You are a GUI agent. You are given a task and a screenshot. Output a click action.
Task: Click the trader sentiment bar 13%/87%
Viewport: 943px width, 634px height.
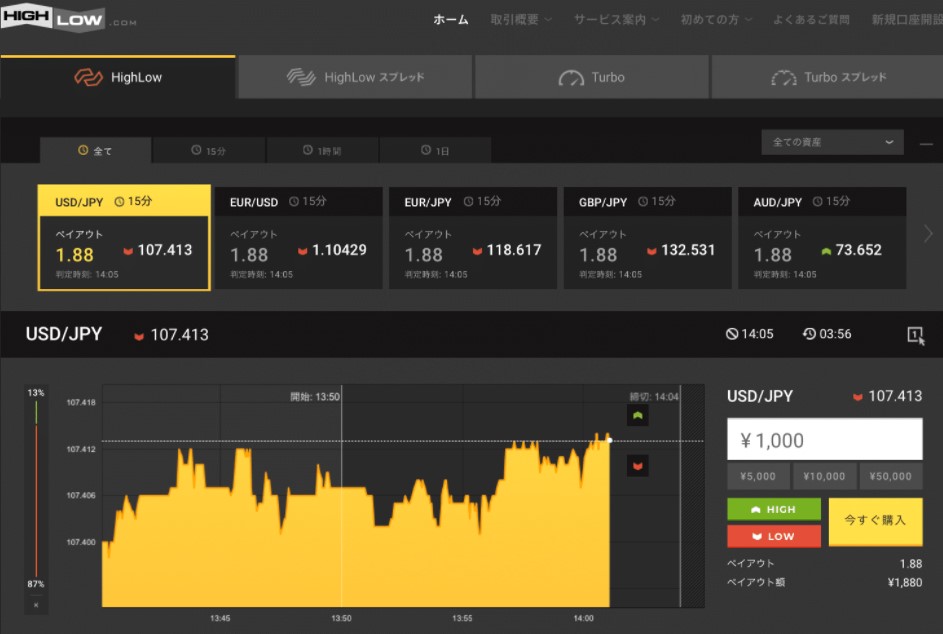pyautogui.click(x=36, y=488)
